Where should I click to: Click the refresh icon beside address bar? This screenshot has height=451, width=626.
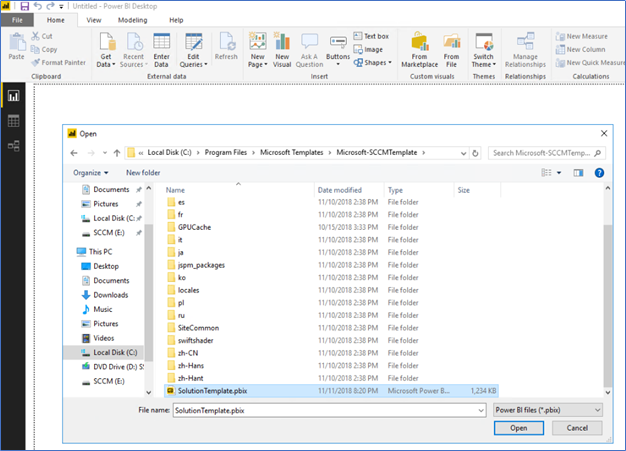(x=475, y=153)
